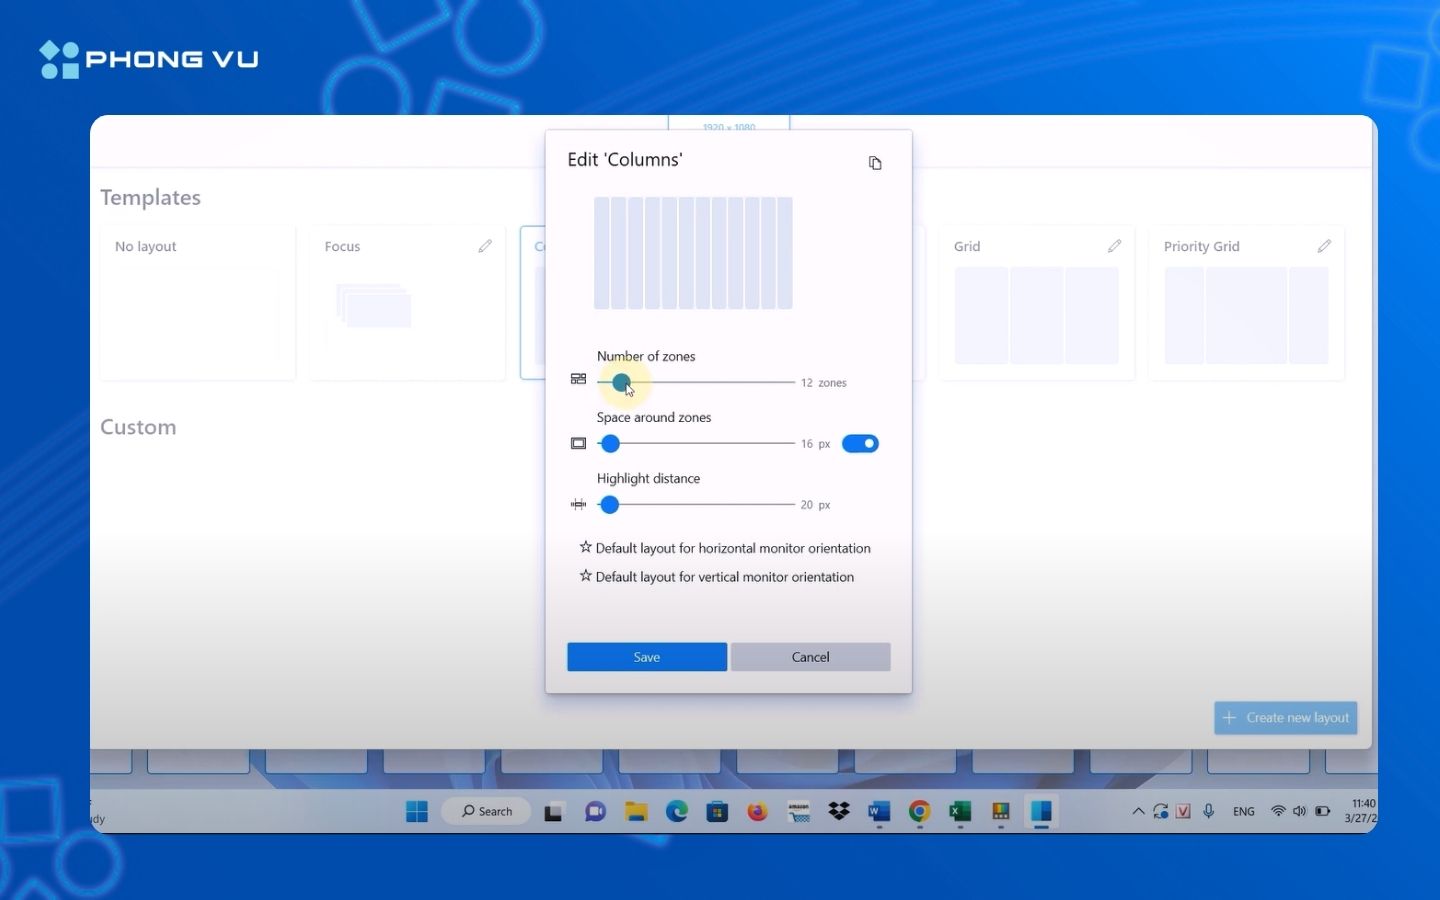Launch Firefox from the taskbar
Viewport: 1440px width, 900px height.
[x=758, y=812]
